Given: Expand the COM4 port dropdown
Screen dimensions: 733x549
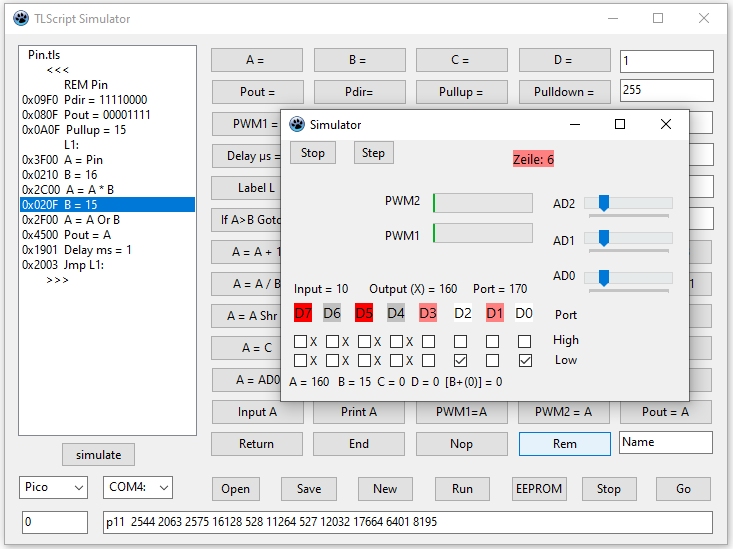Looking at the screenshot, I should [x=137, y=488].
